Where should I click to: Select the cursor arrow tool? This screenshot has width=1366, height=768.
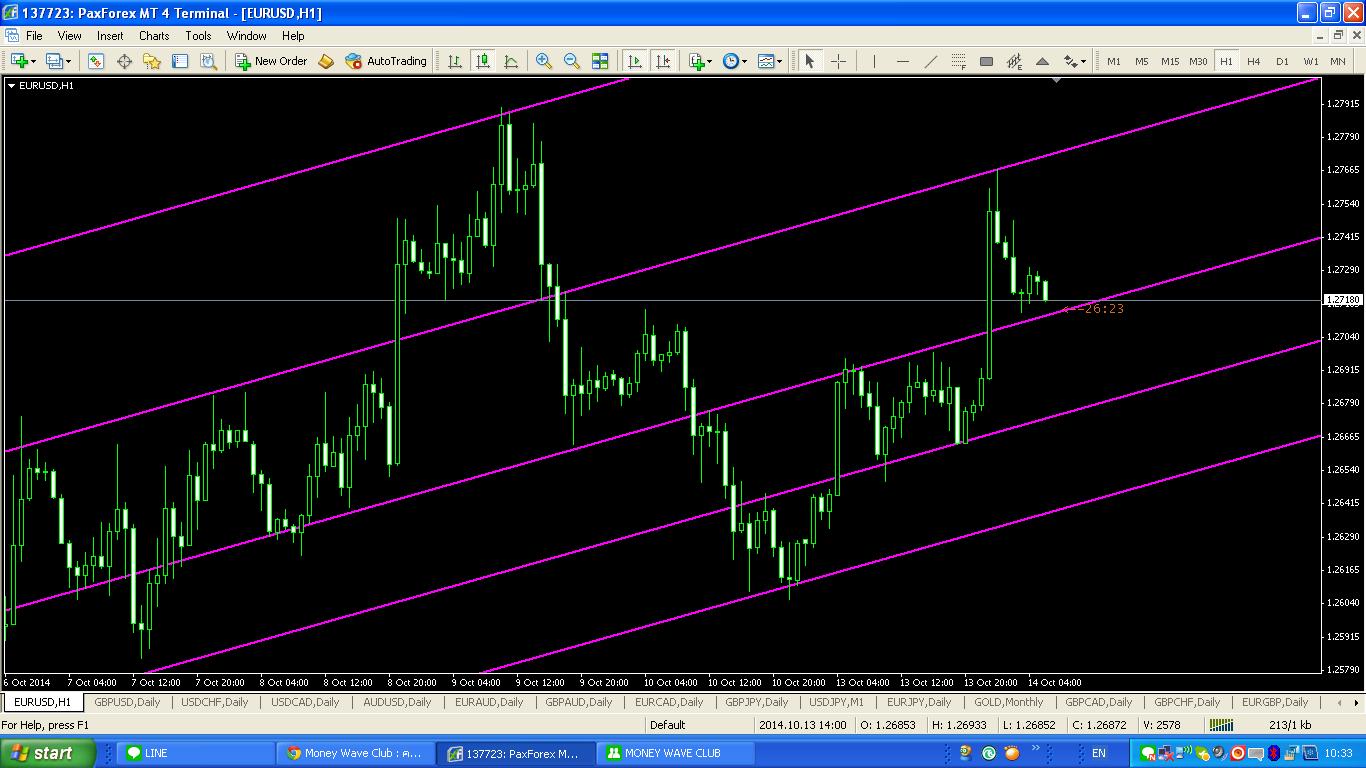pos(810,61)
